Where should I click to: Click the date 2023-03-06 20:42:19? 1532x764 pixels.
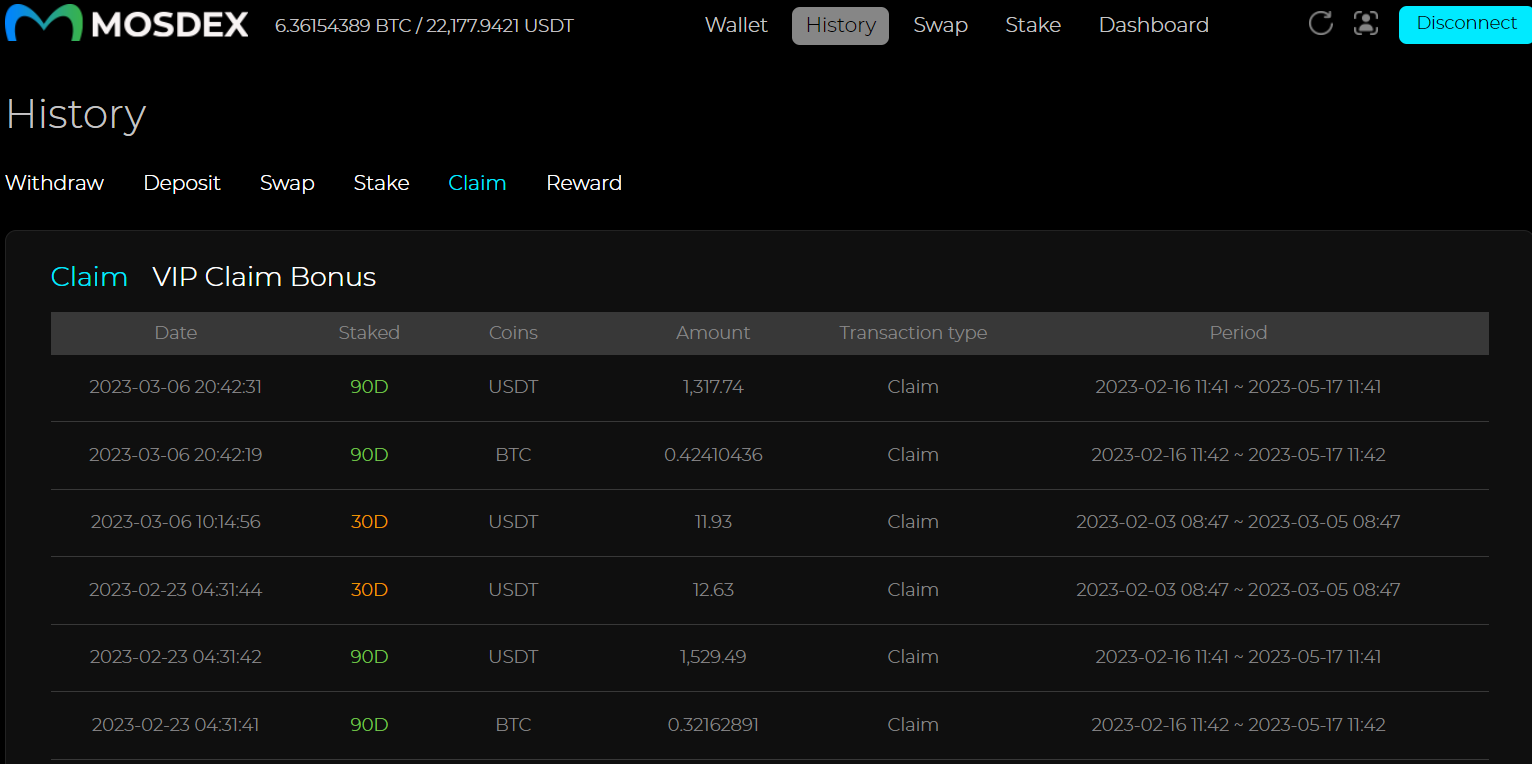pos(175,455)
